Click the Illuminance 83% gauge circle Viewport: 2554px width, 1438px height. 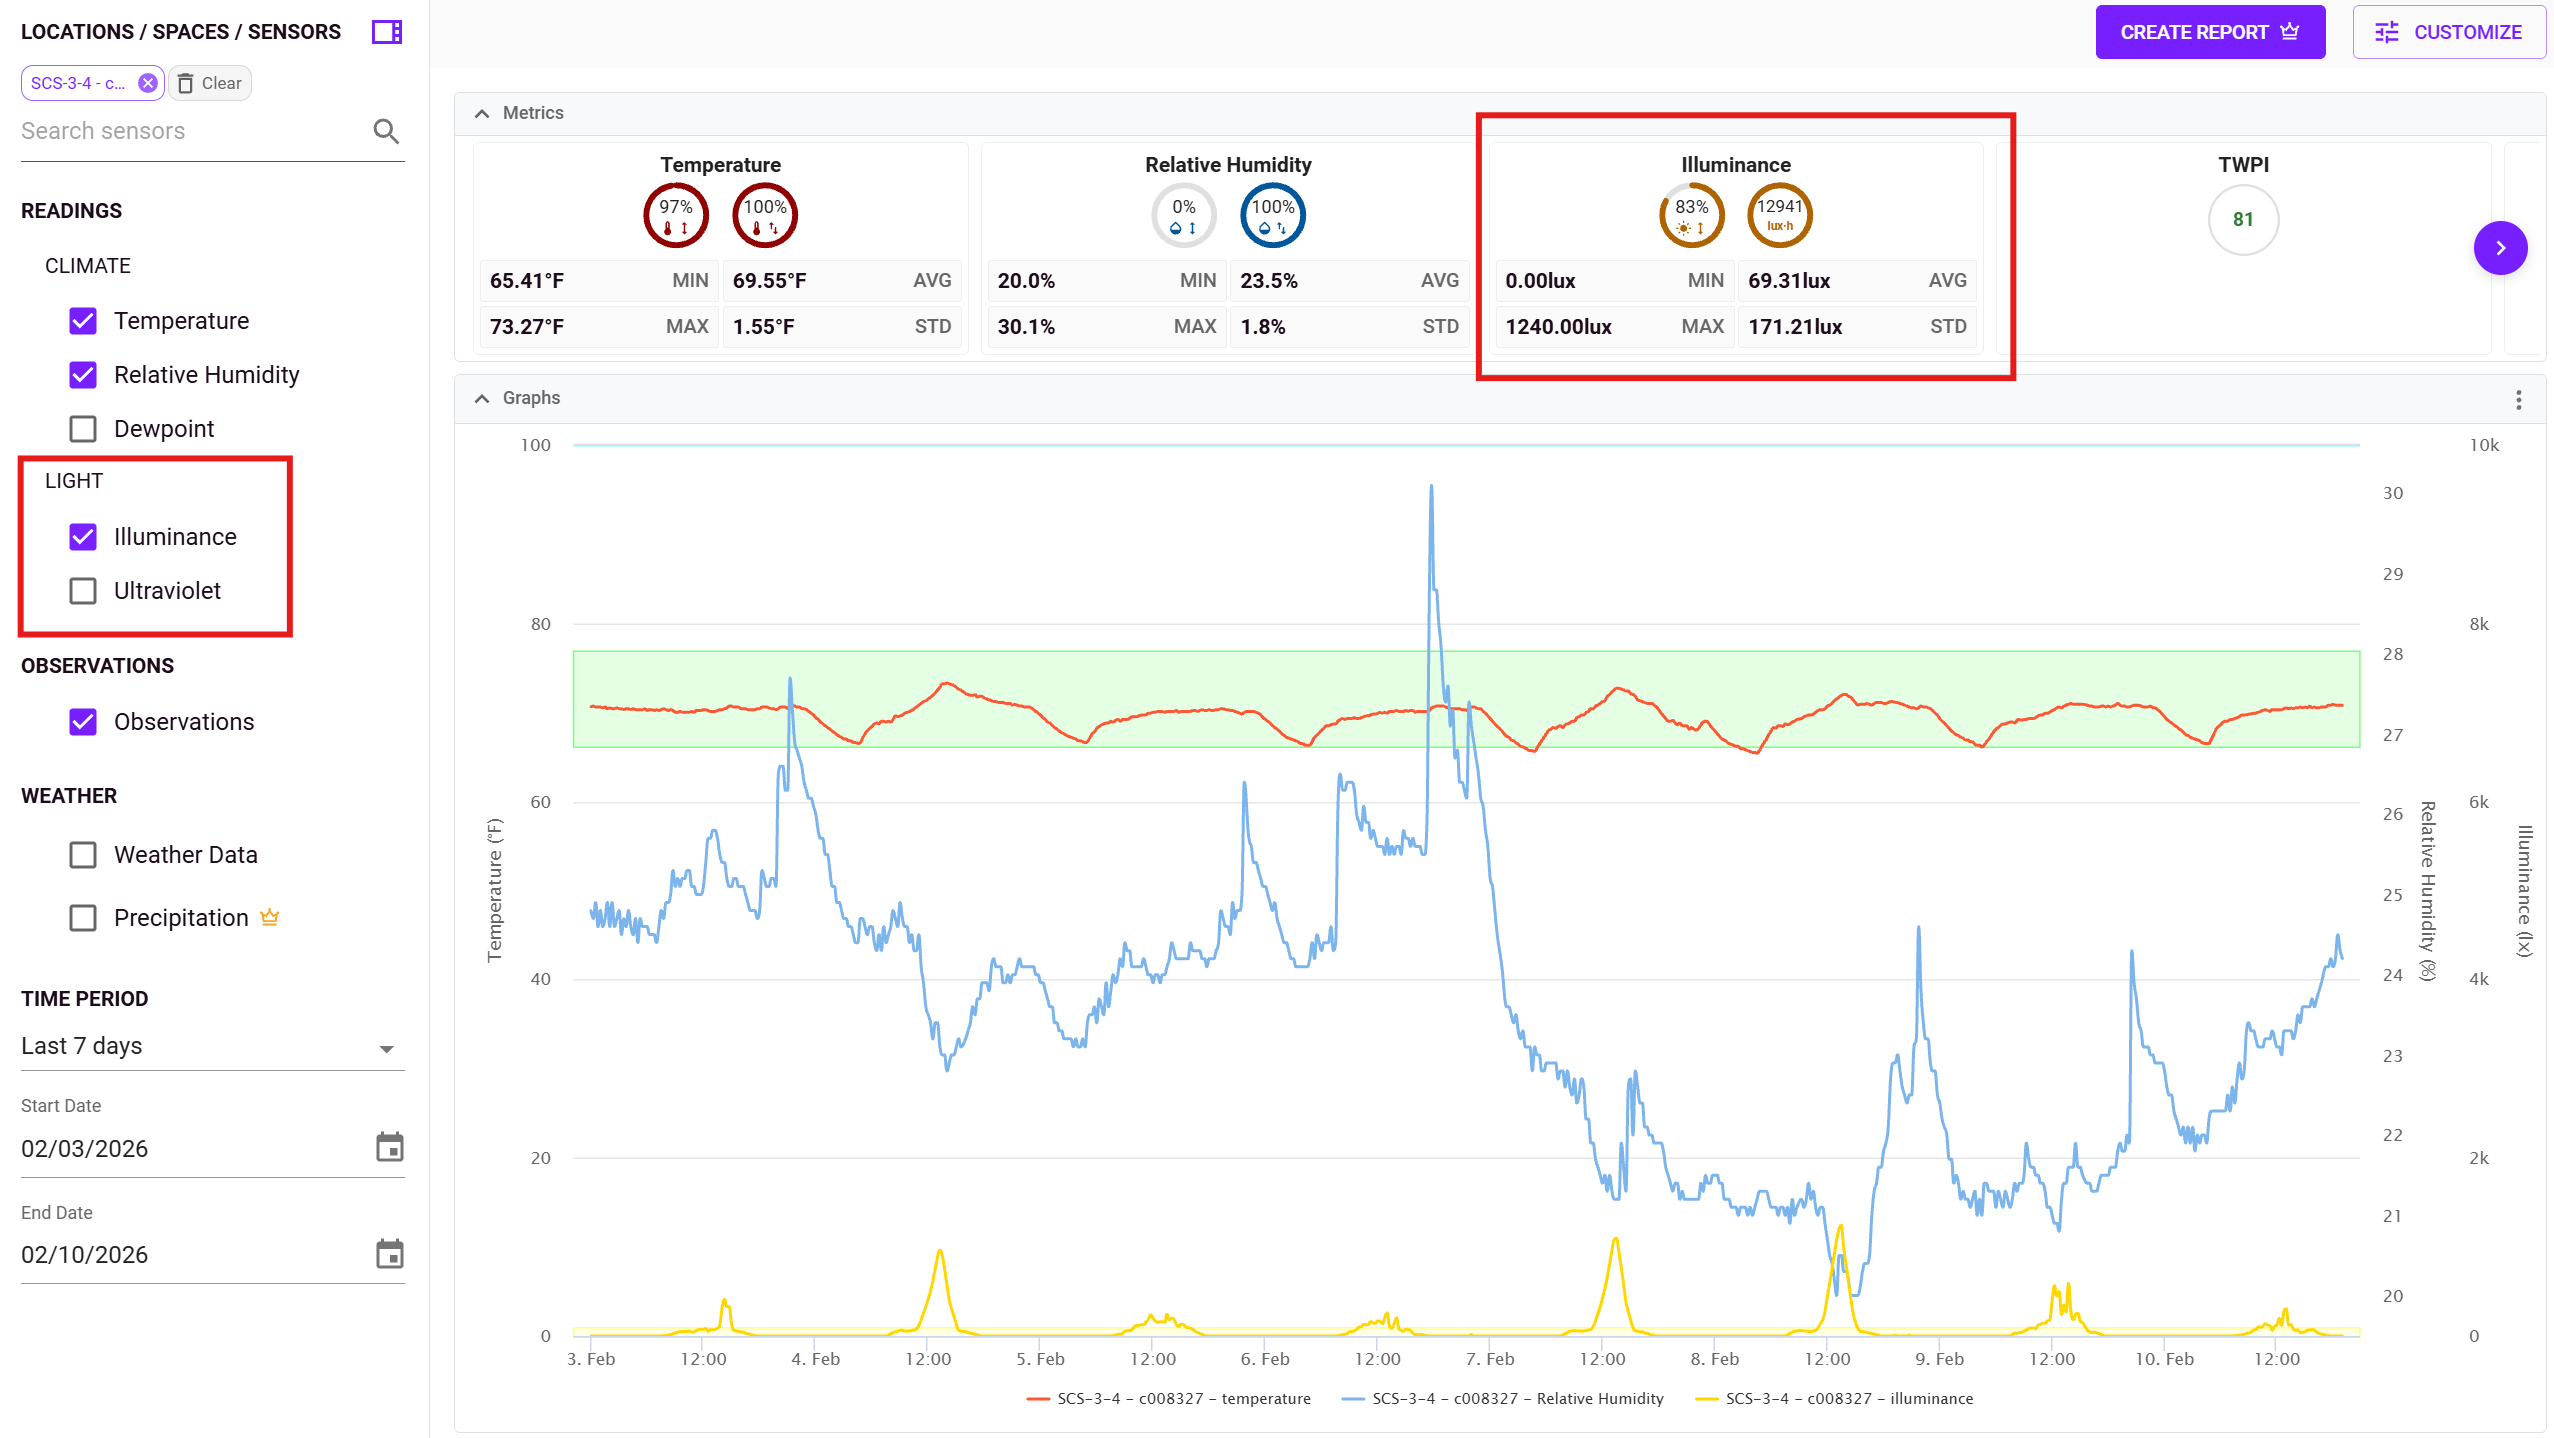[1691, 215]
